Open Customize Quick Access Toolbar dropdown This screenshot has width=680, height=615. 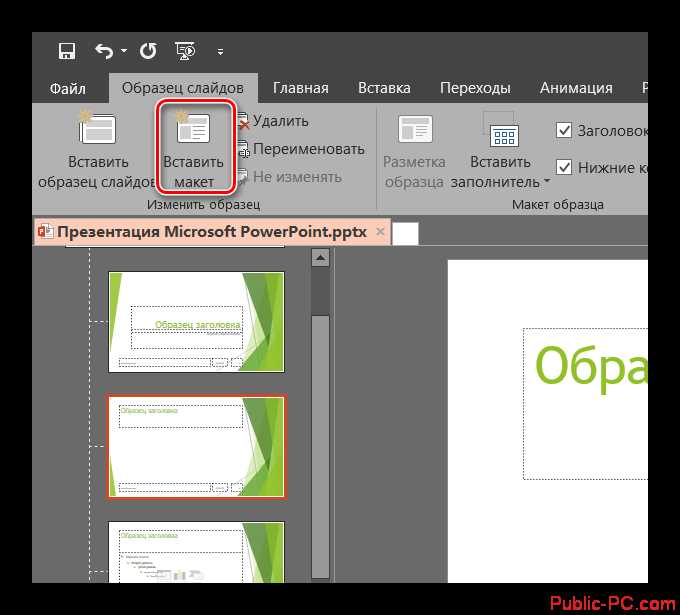[x=220, y=52]
